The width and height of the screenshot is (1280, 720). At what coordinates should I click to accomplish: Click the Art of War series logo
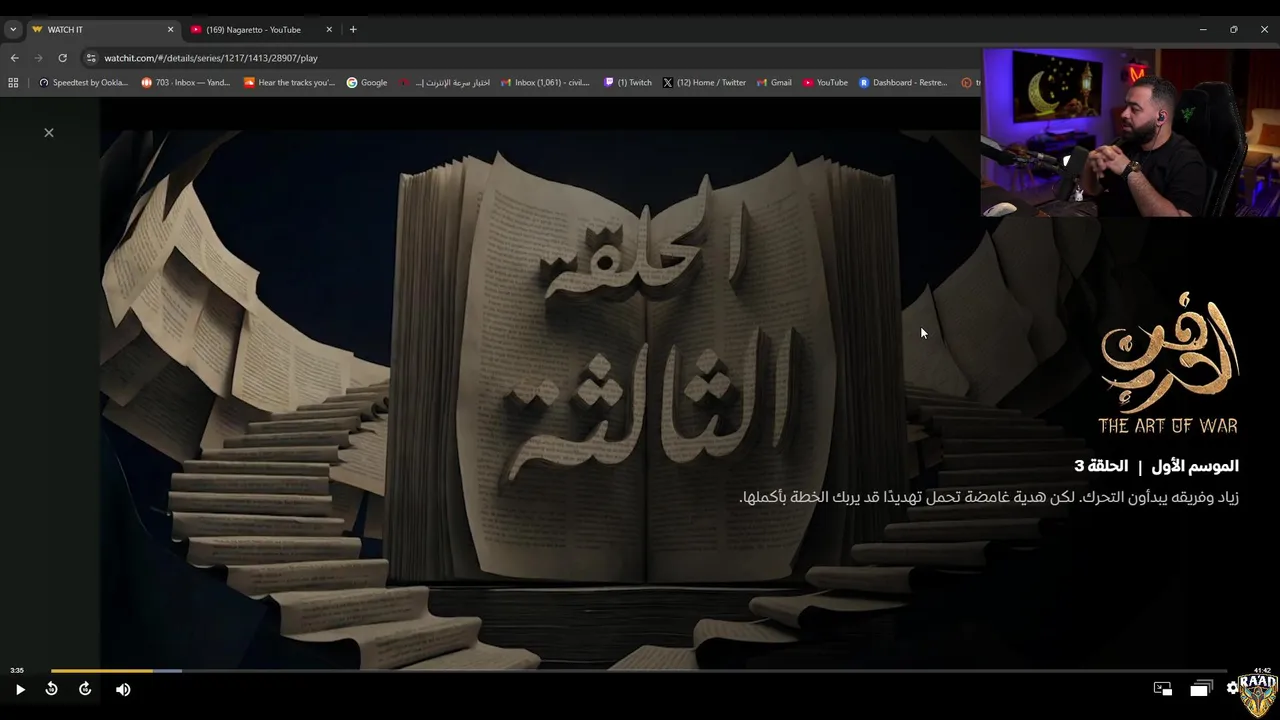pyautogui.click(x=1168, y=363)
